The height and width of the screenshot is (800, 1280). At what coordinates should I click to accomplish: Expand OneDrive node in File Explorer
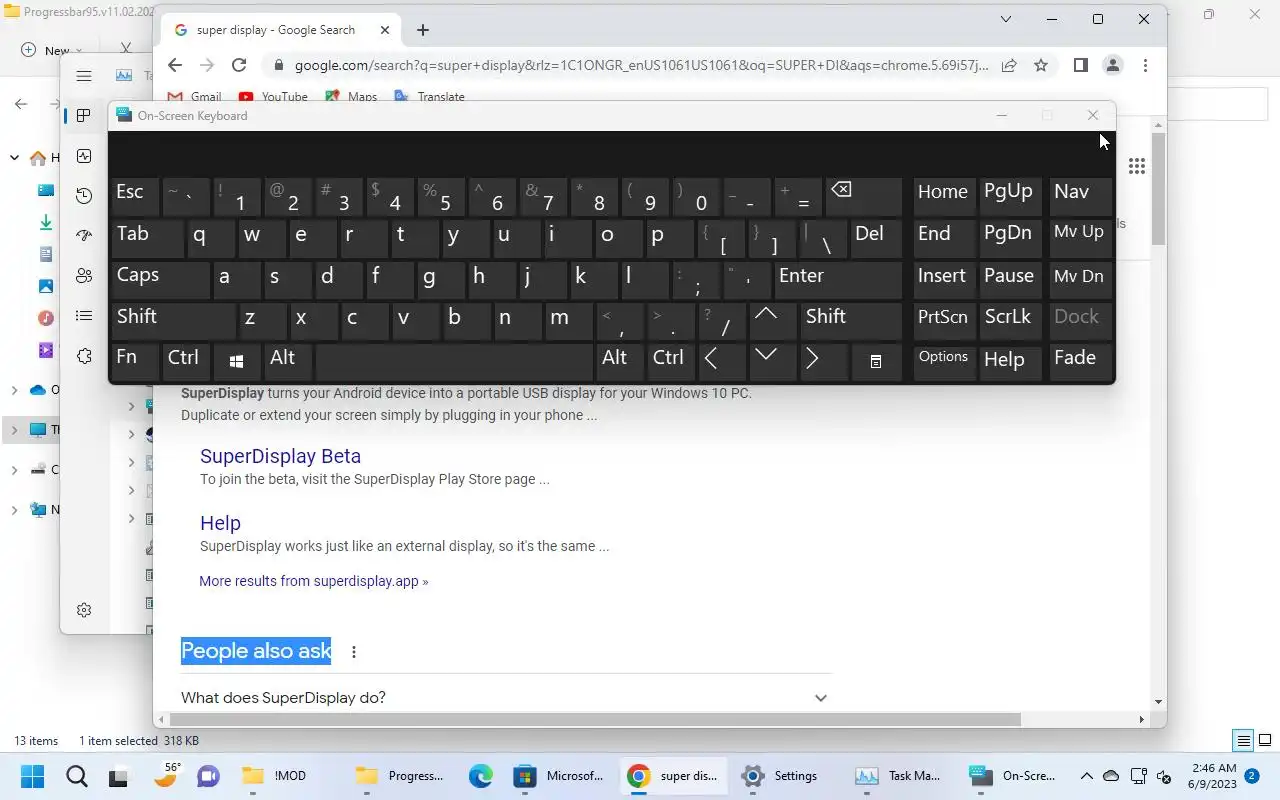click(15, 390)
